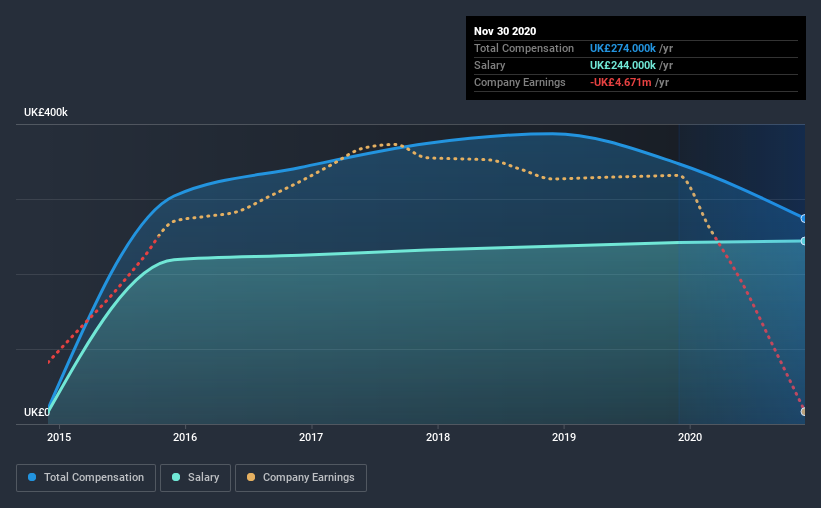
Task: Click the UK£400k y-axis label
Action: 46,113
